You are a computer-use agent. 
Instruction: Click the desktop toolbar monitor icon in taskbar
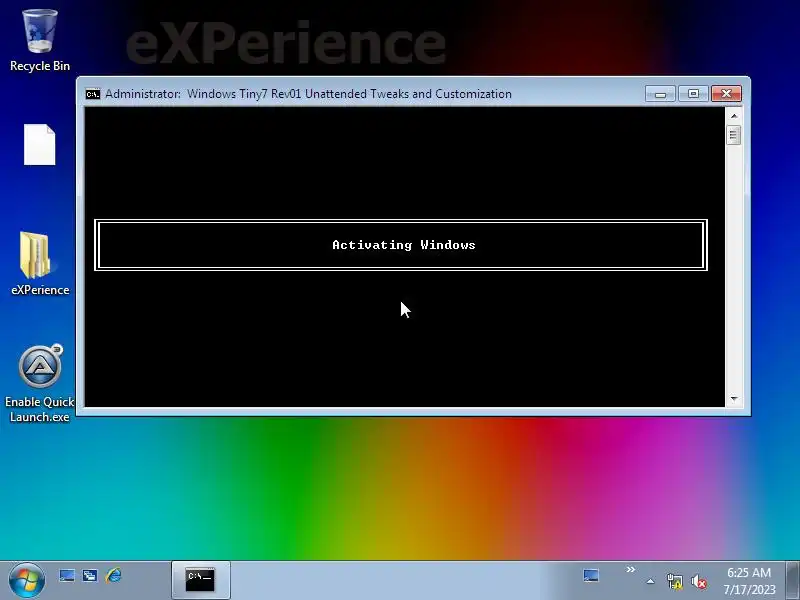(591, 576)
